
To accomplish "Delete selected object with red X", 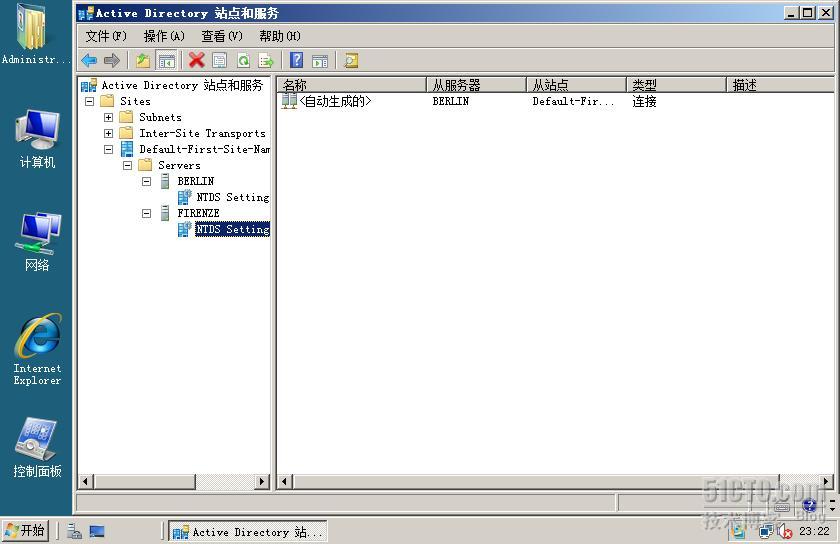I will coord(197,61).
